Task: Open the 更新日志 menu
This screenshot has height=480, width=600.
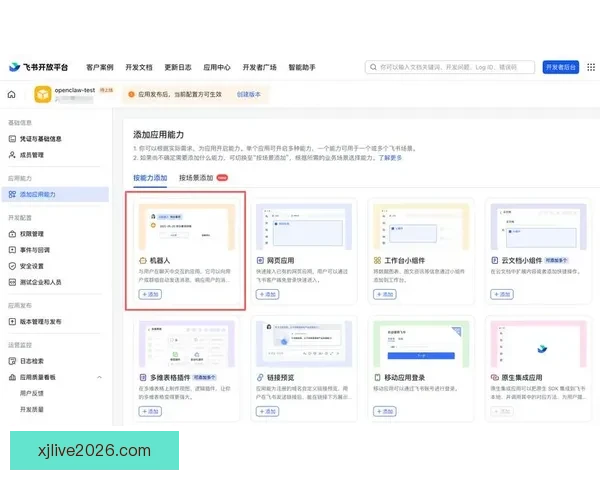Action: pos(178,67)
